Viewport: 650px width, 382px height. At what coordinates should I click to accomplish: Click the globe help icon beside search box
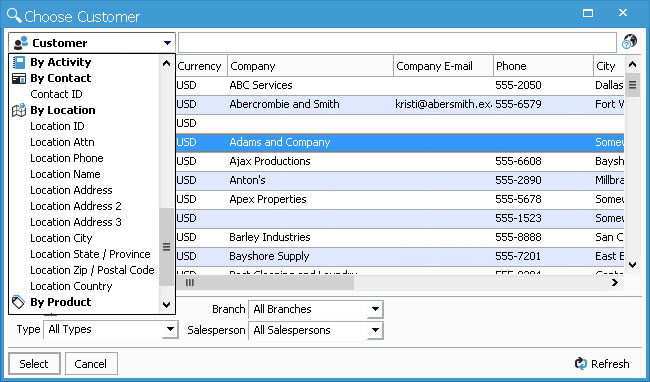pos(630,42)
